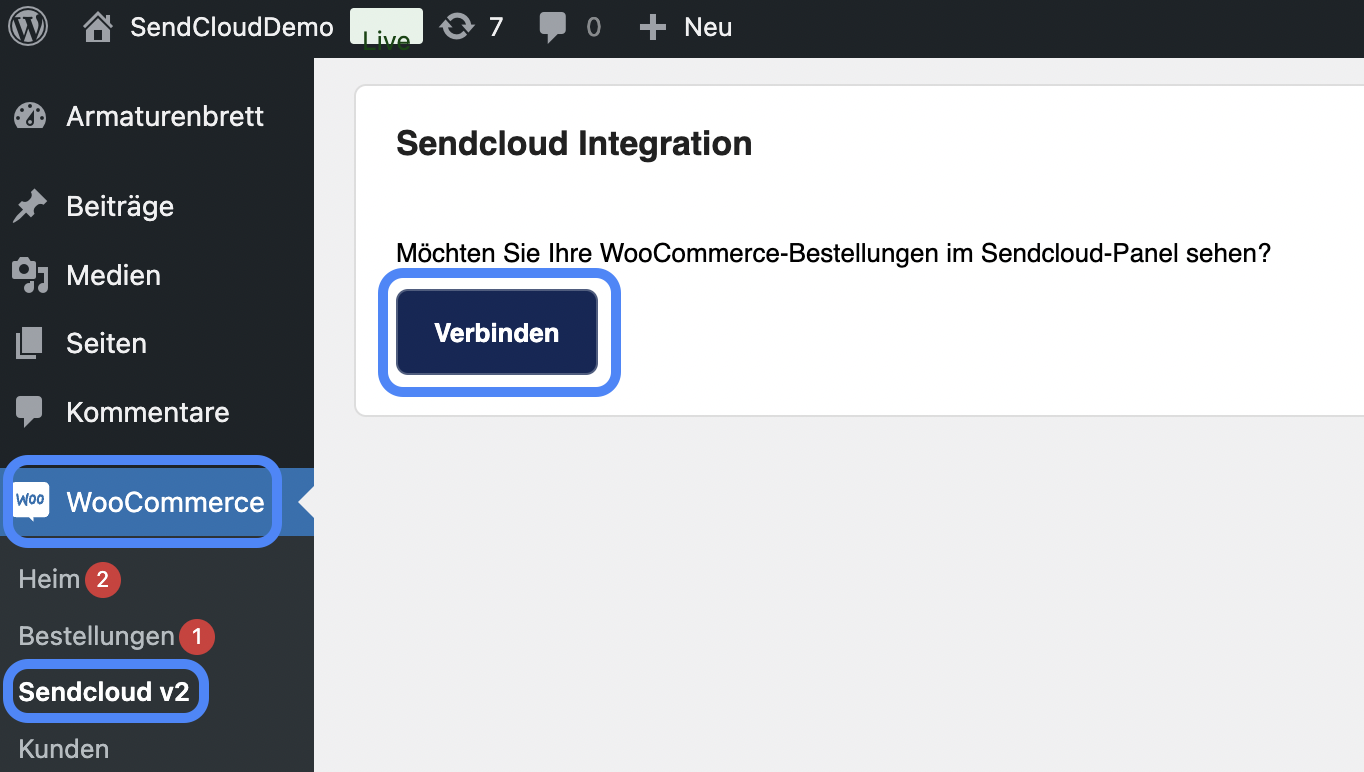Click the plus icon next to Neu
The image size is (1364, 772).
(x=652, y=27)
